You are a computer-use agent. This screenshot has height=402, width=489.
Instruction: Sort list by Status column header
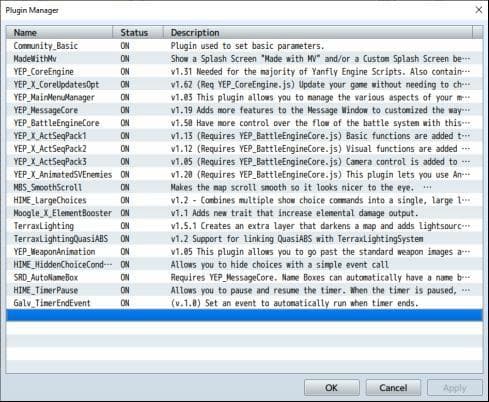click(x=138, y=33)
